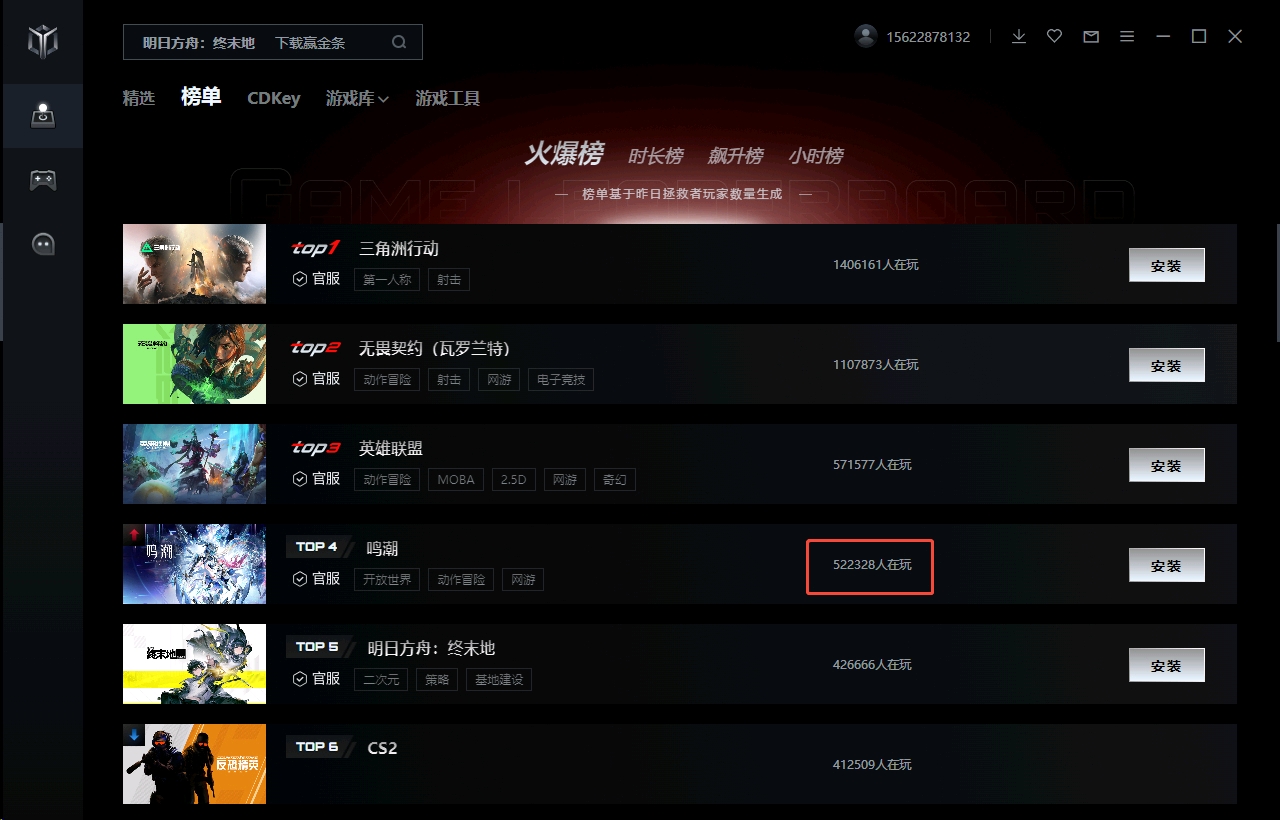This screenshot has height=820, width=1280.
Task: Click the search magnifier icon
Action: [x=399, y=42]
